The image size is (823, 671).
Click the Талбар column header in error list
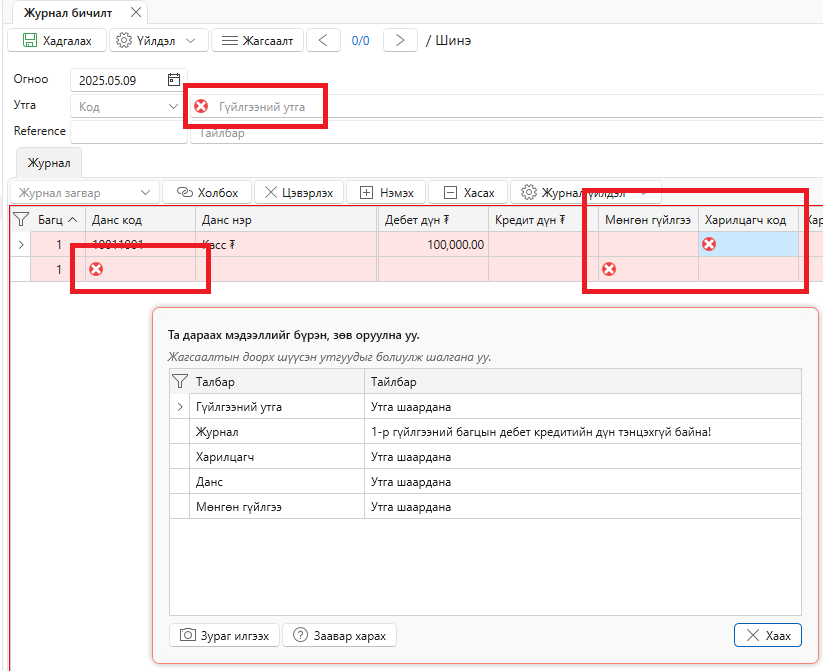pos(277,382)
